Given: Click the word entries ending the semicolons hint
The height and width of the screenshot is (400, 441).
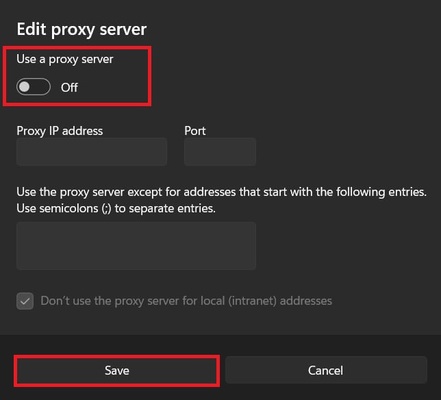Looking at the screenshot, I should click(196, 209).
